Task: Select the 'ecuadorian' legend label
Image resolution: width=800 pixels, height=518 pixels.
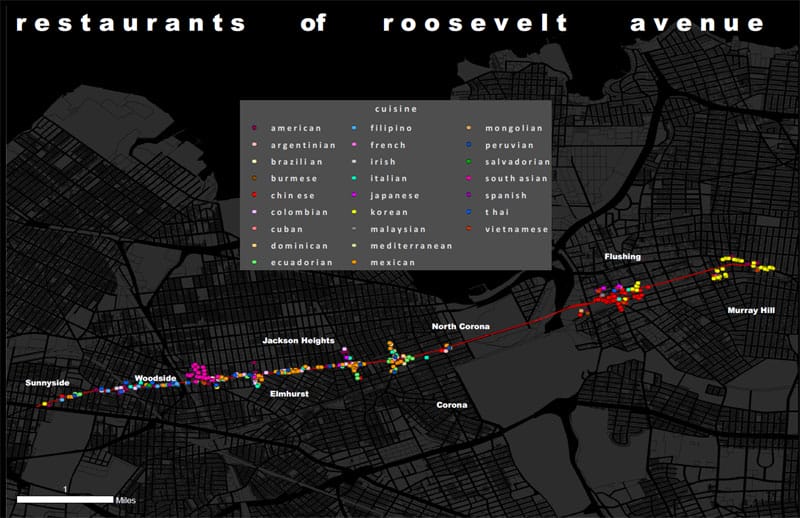Action: [x=302, y=262]
